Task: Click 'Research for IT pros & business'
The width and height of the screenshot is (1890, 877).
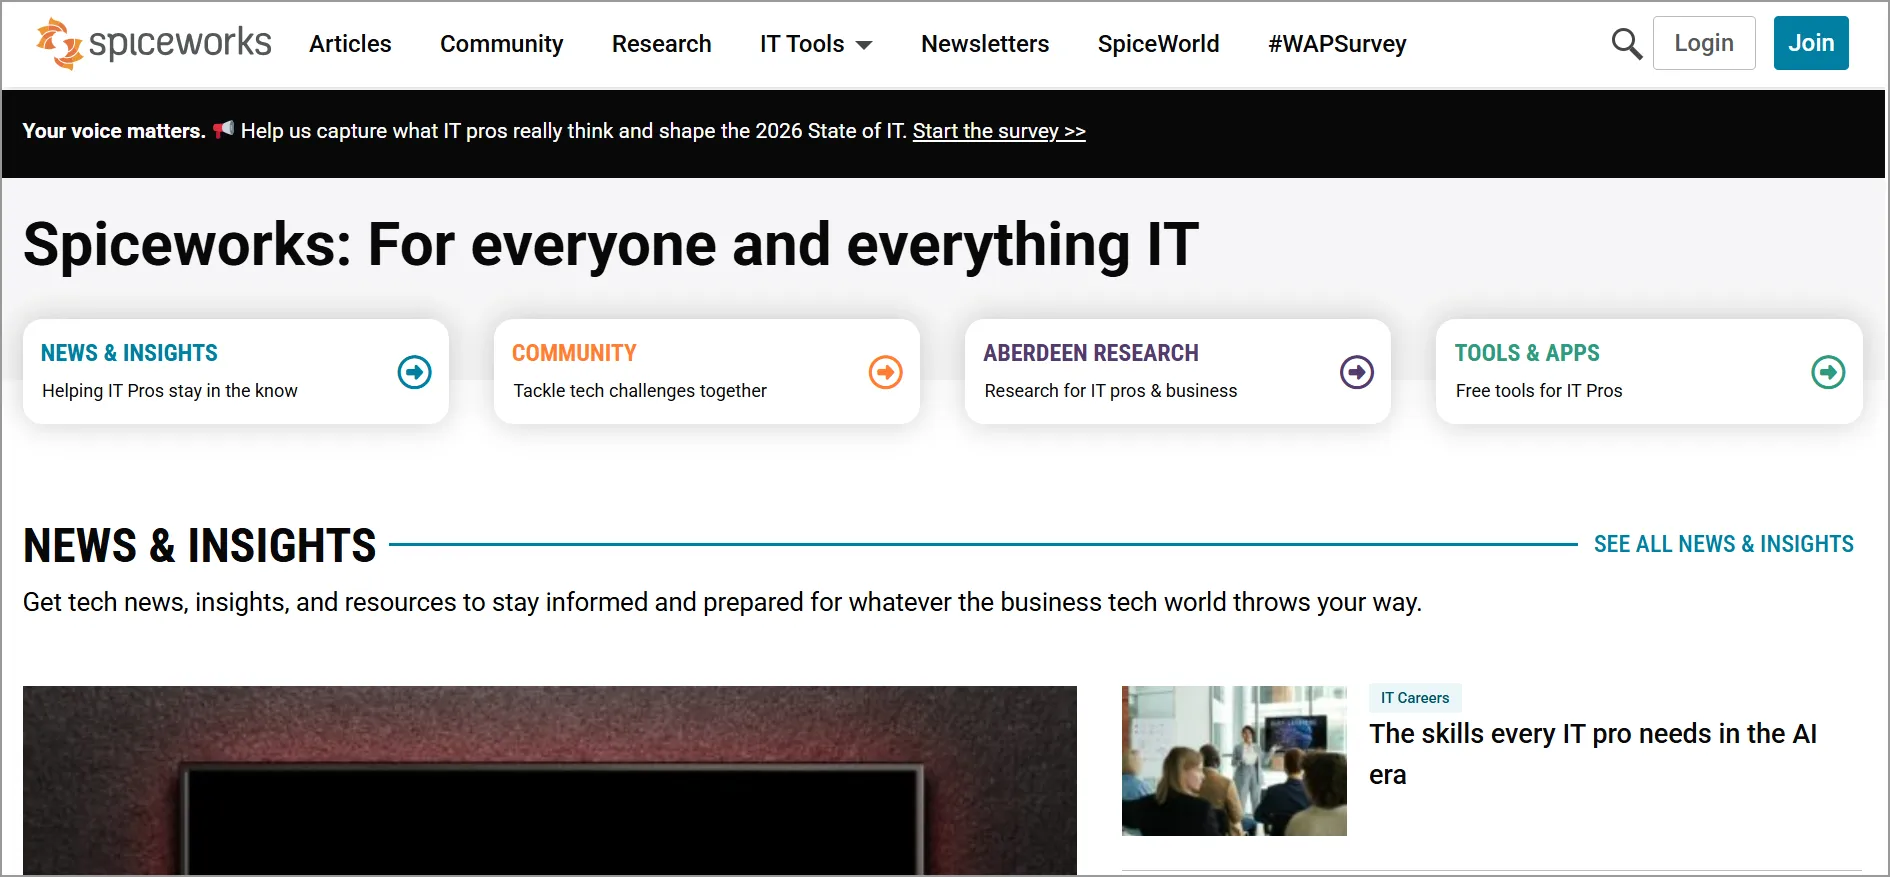Action: 1111,391
